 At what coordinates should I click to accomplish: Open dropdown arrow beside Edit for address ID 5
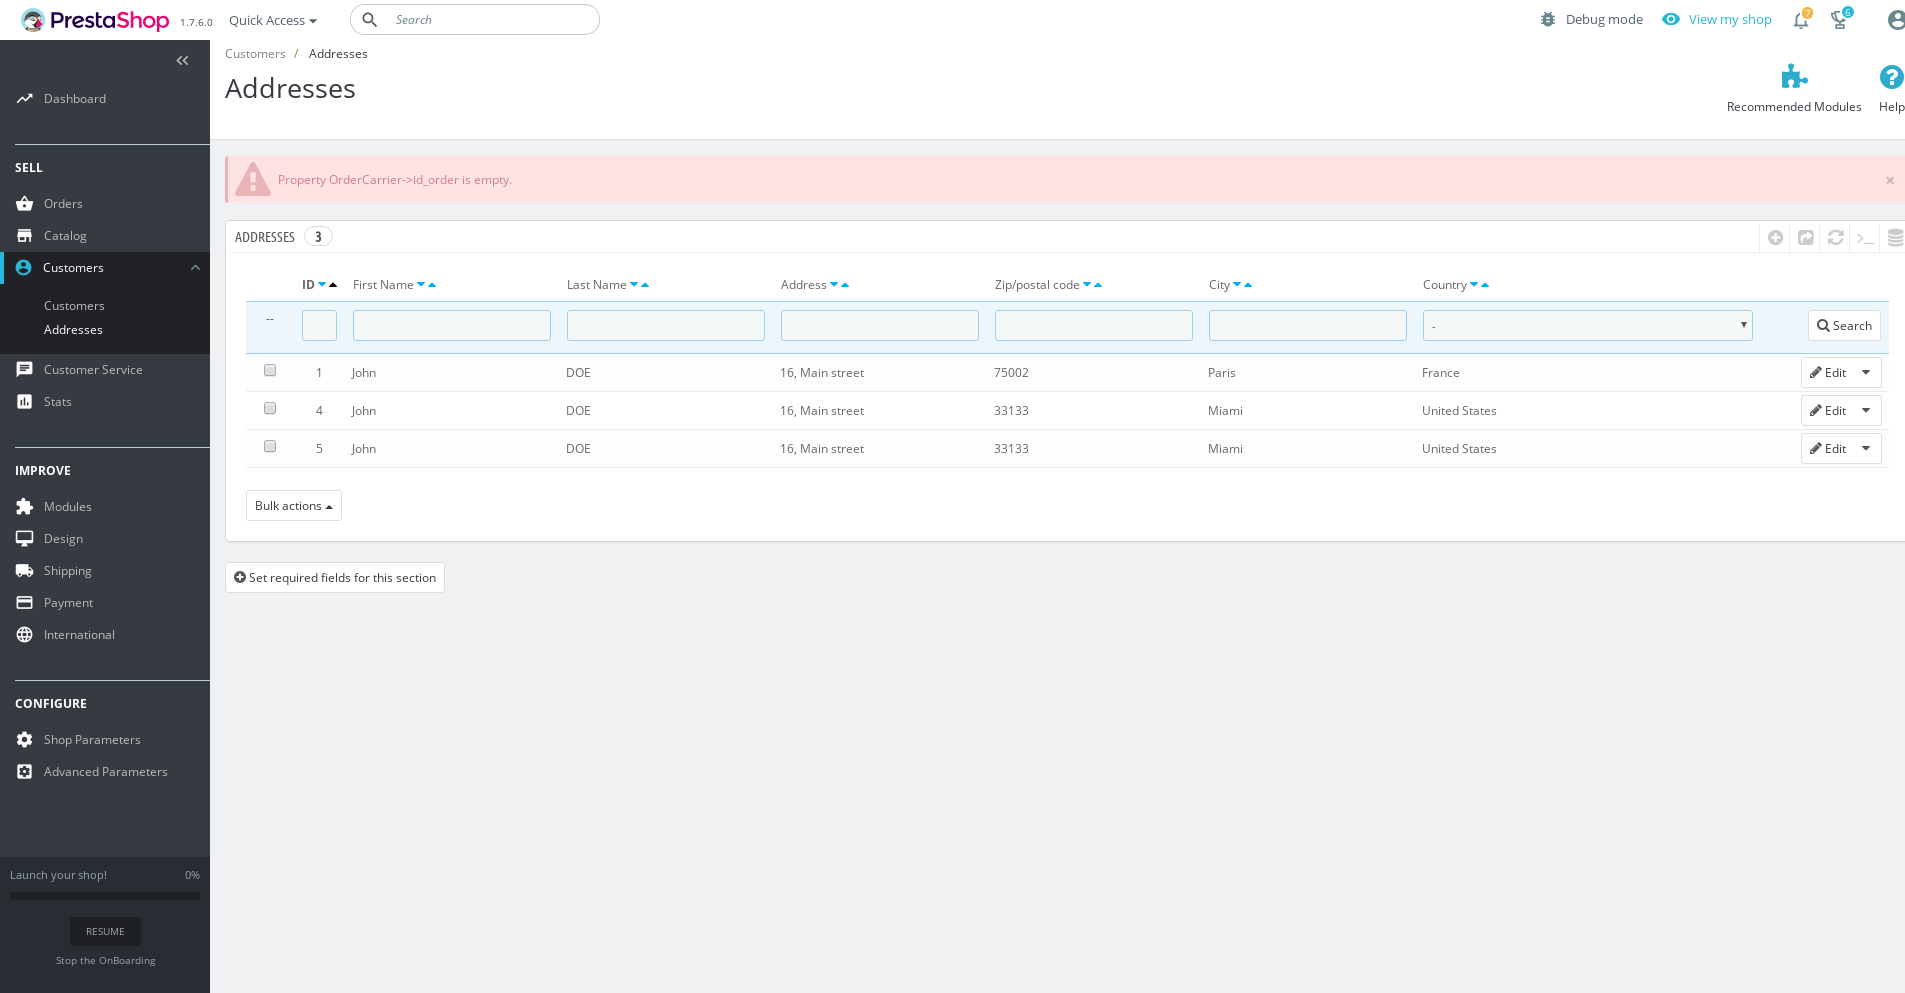pyautogui.click(x=1866, y=449)
